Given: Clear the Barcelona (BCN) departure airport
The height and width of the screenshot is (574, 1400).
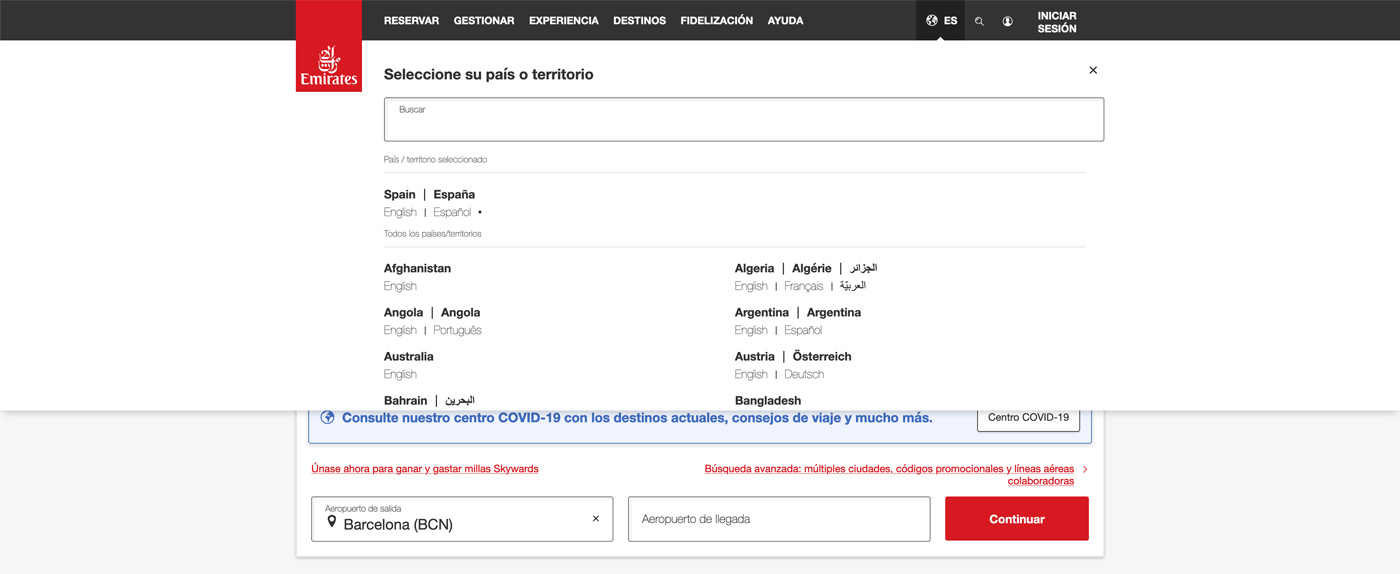Looking at the screenshot, I should 596,519.
